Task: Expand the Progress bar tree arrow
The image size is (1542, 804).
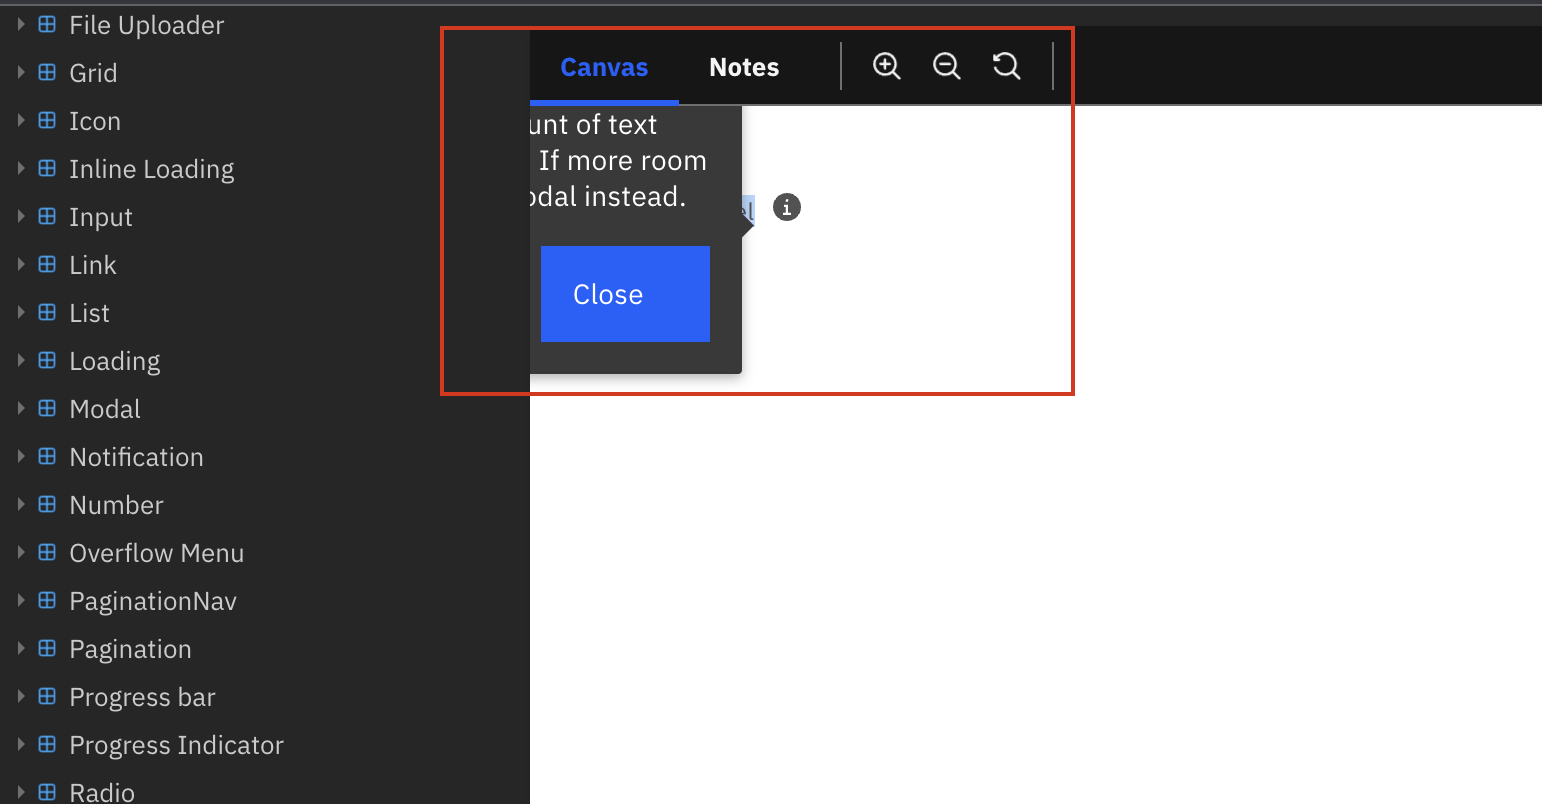Action: coord(21,697)
